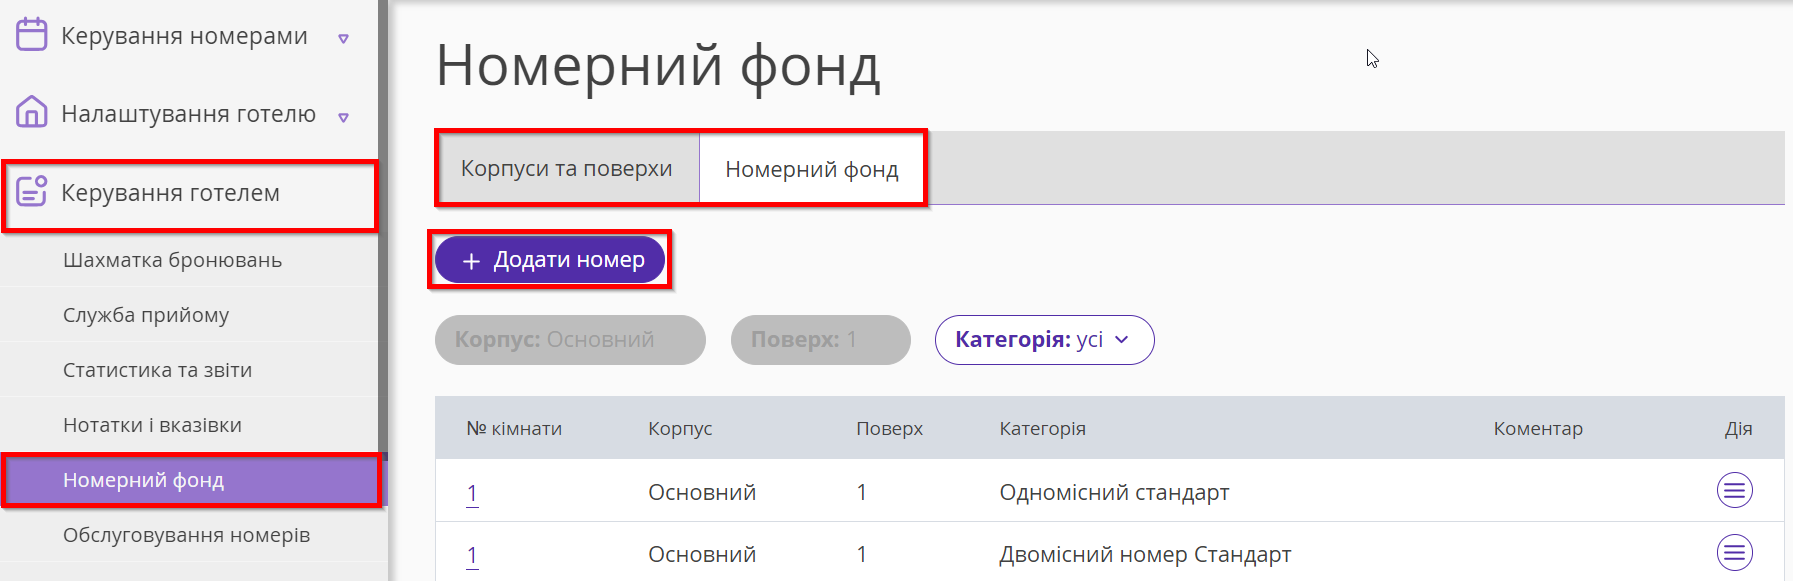Click the disabled Корпус: Основний filter
The width and height of the screenshot is (1793, 581).
click(570, 340)
